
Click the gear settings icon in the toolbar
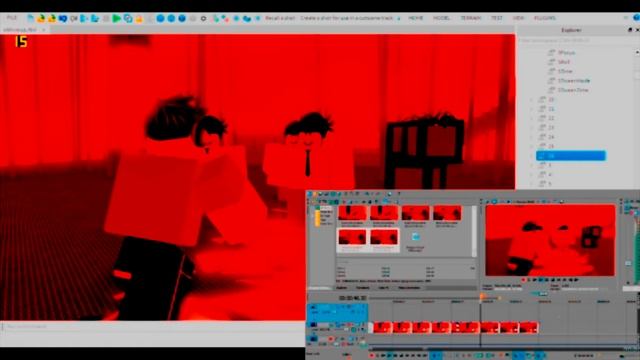point(203,18)
